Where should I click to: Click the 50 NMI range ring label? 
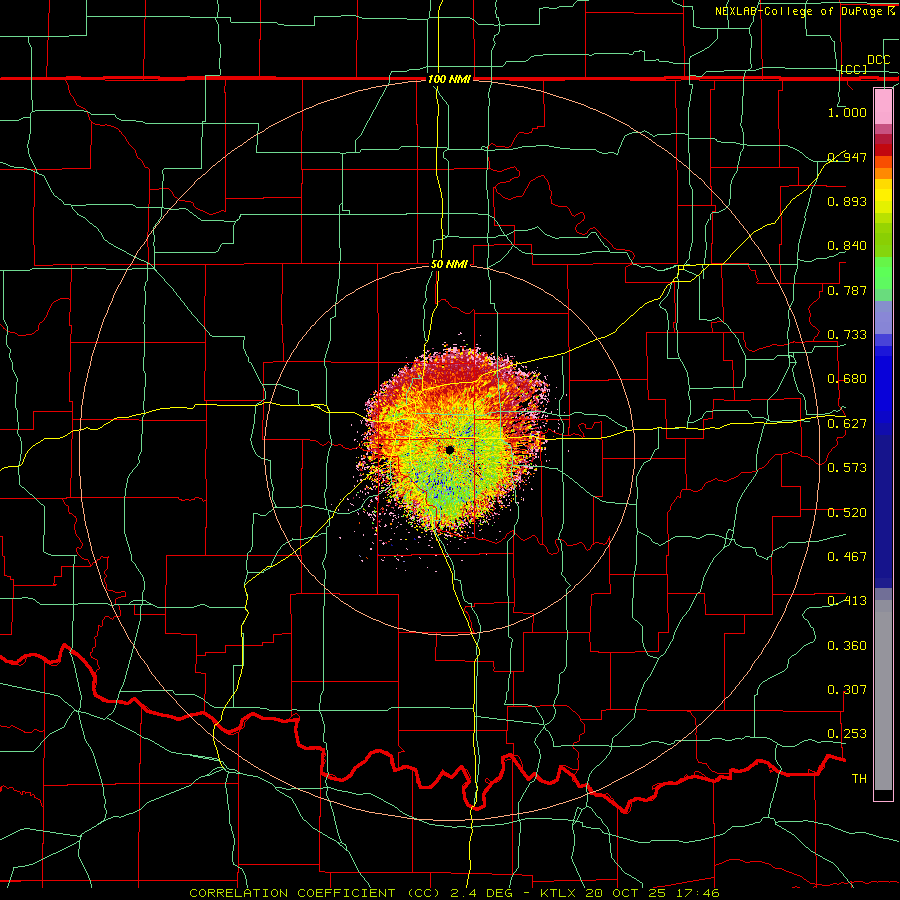tap(449, 264)
